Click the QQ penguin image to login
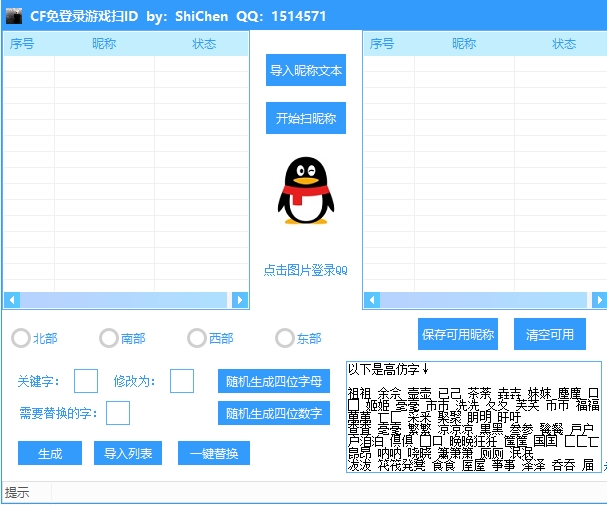 click(305, 190)
